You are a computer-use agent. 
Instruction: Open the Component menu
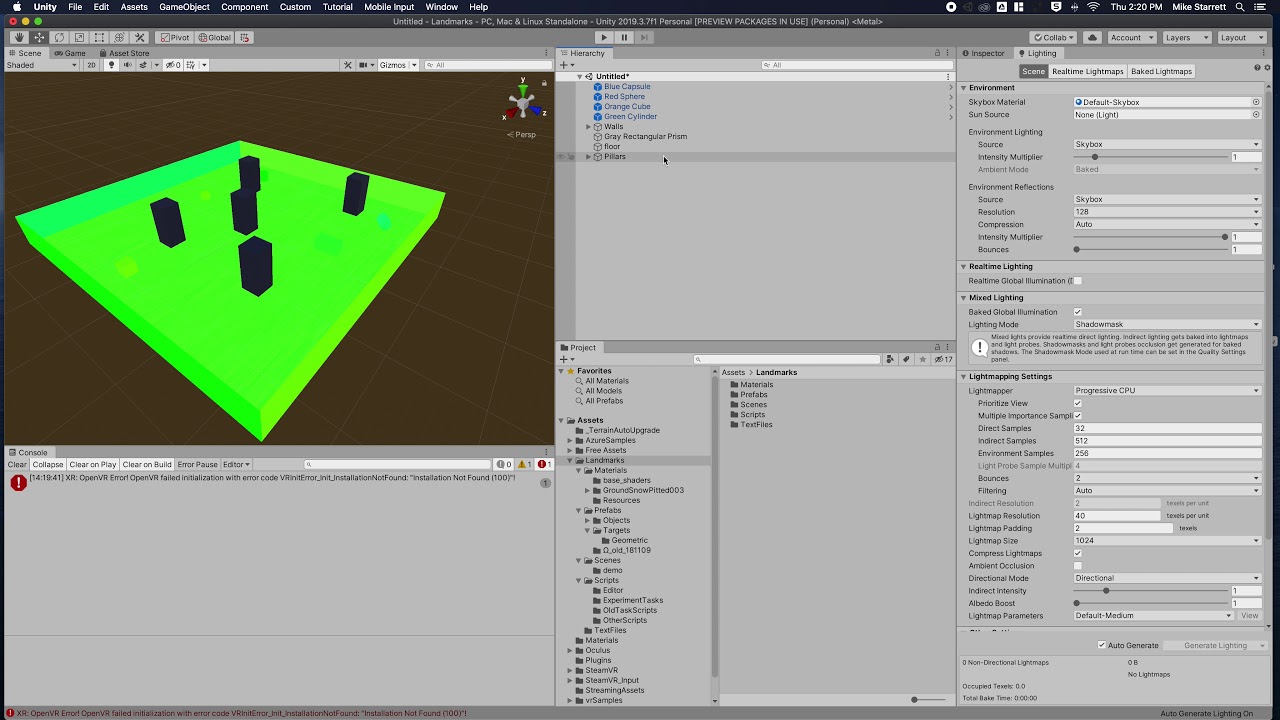click(x=245, y=7)
